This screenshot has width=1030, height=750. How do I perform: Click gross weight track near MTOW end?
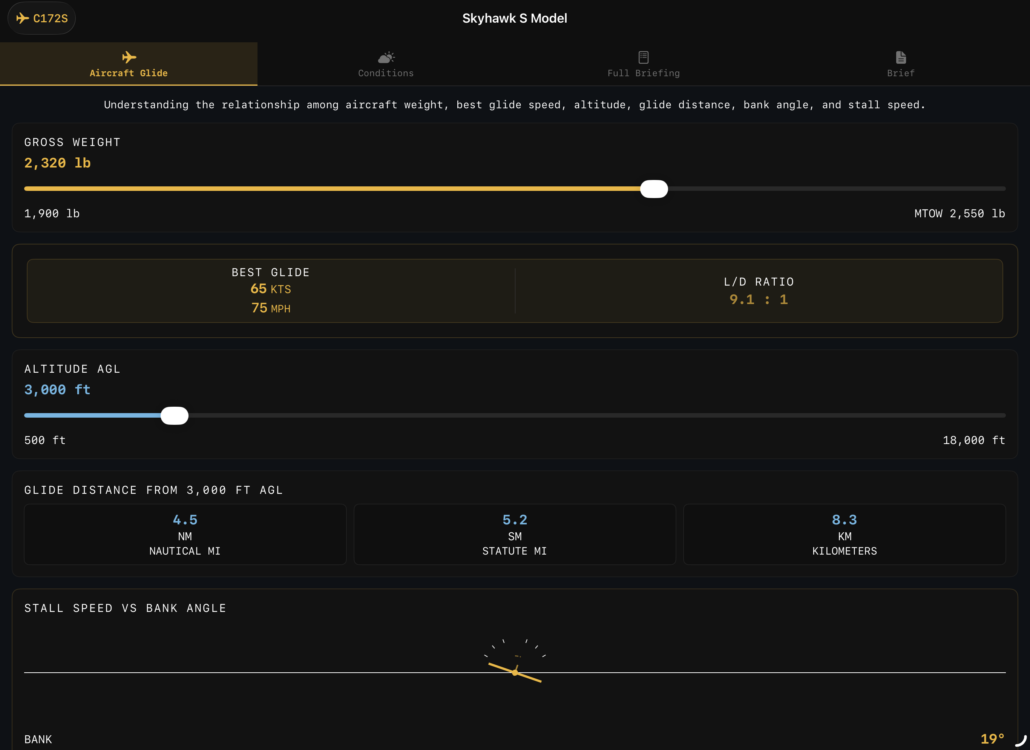(x=985, y=189)
